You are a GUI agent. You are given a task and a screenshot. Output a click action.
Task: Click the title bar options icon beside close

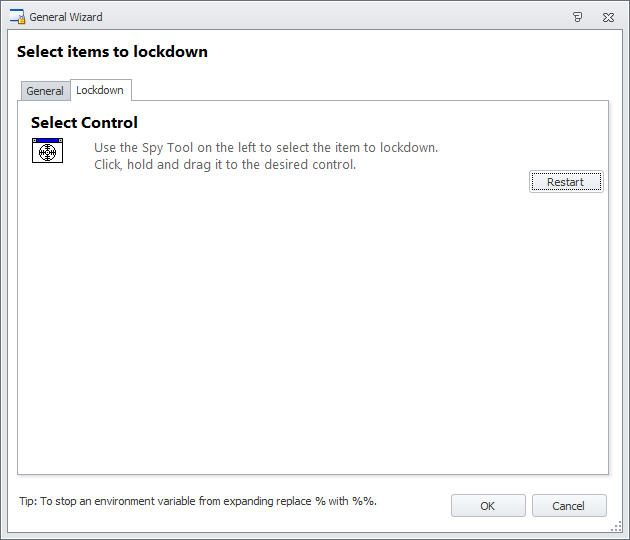(577, 17)
